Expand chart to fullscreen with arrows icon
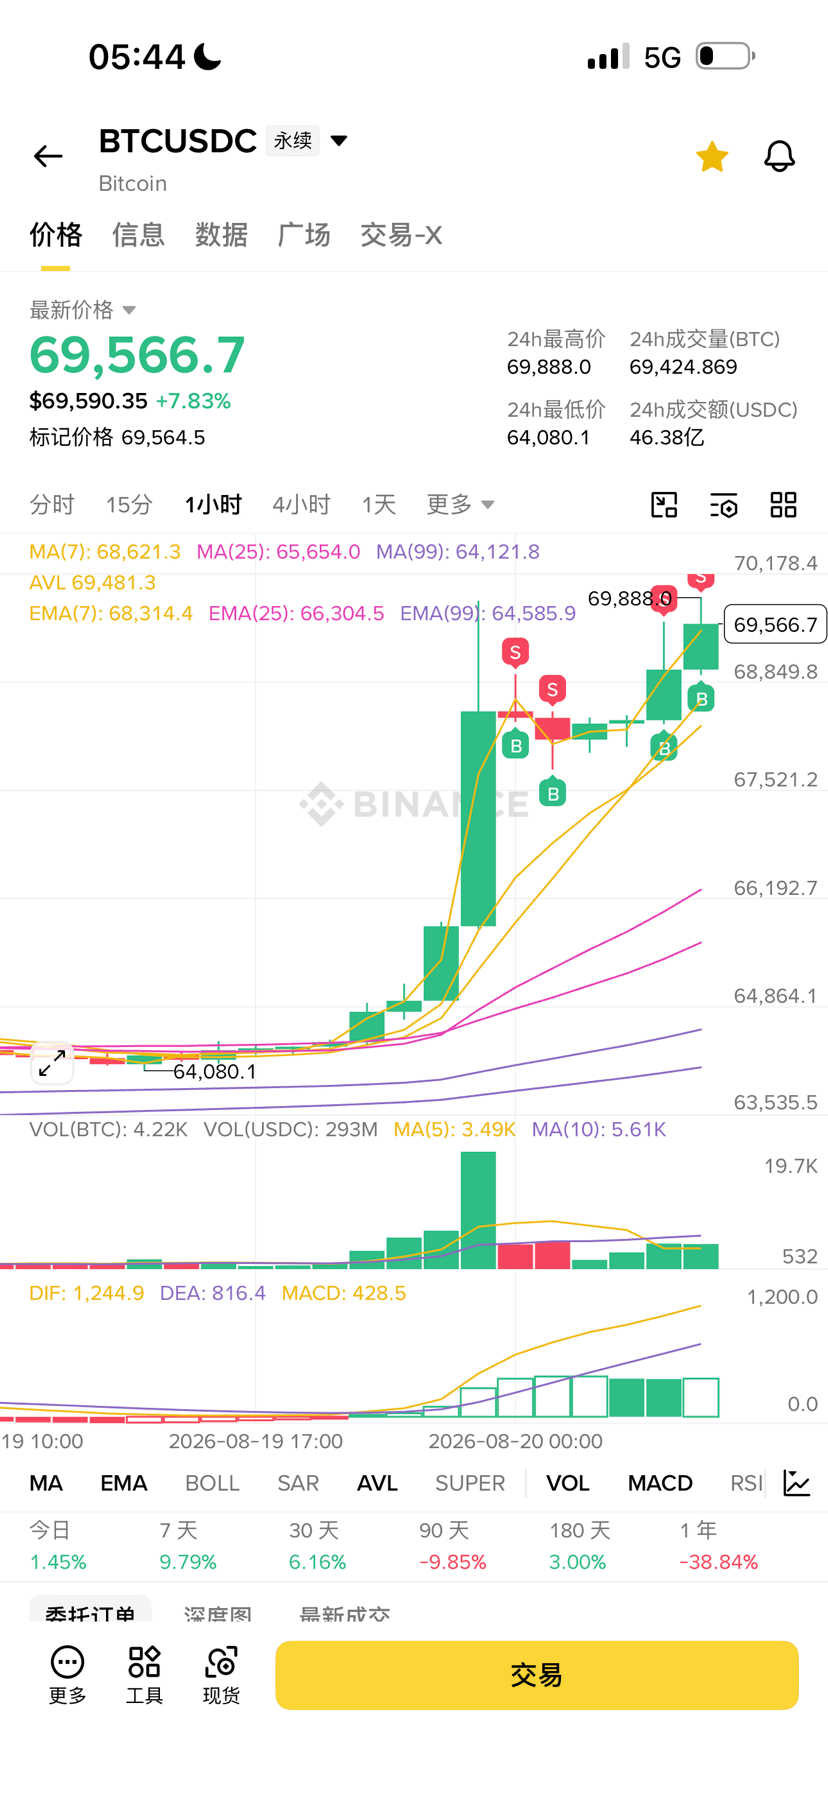Image resolution: width=828 pixels, height=1795 pixels. click(52, 1063)
